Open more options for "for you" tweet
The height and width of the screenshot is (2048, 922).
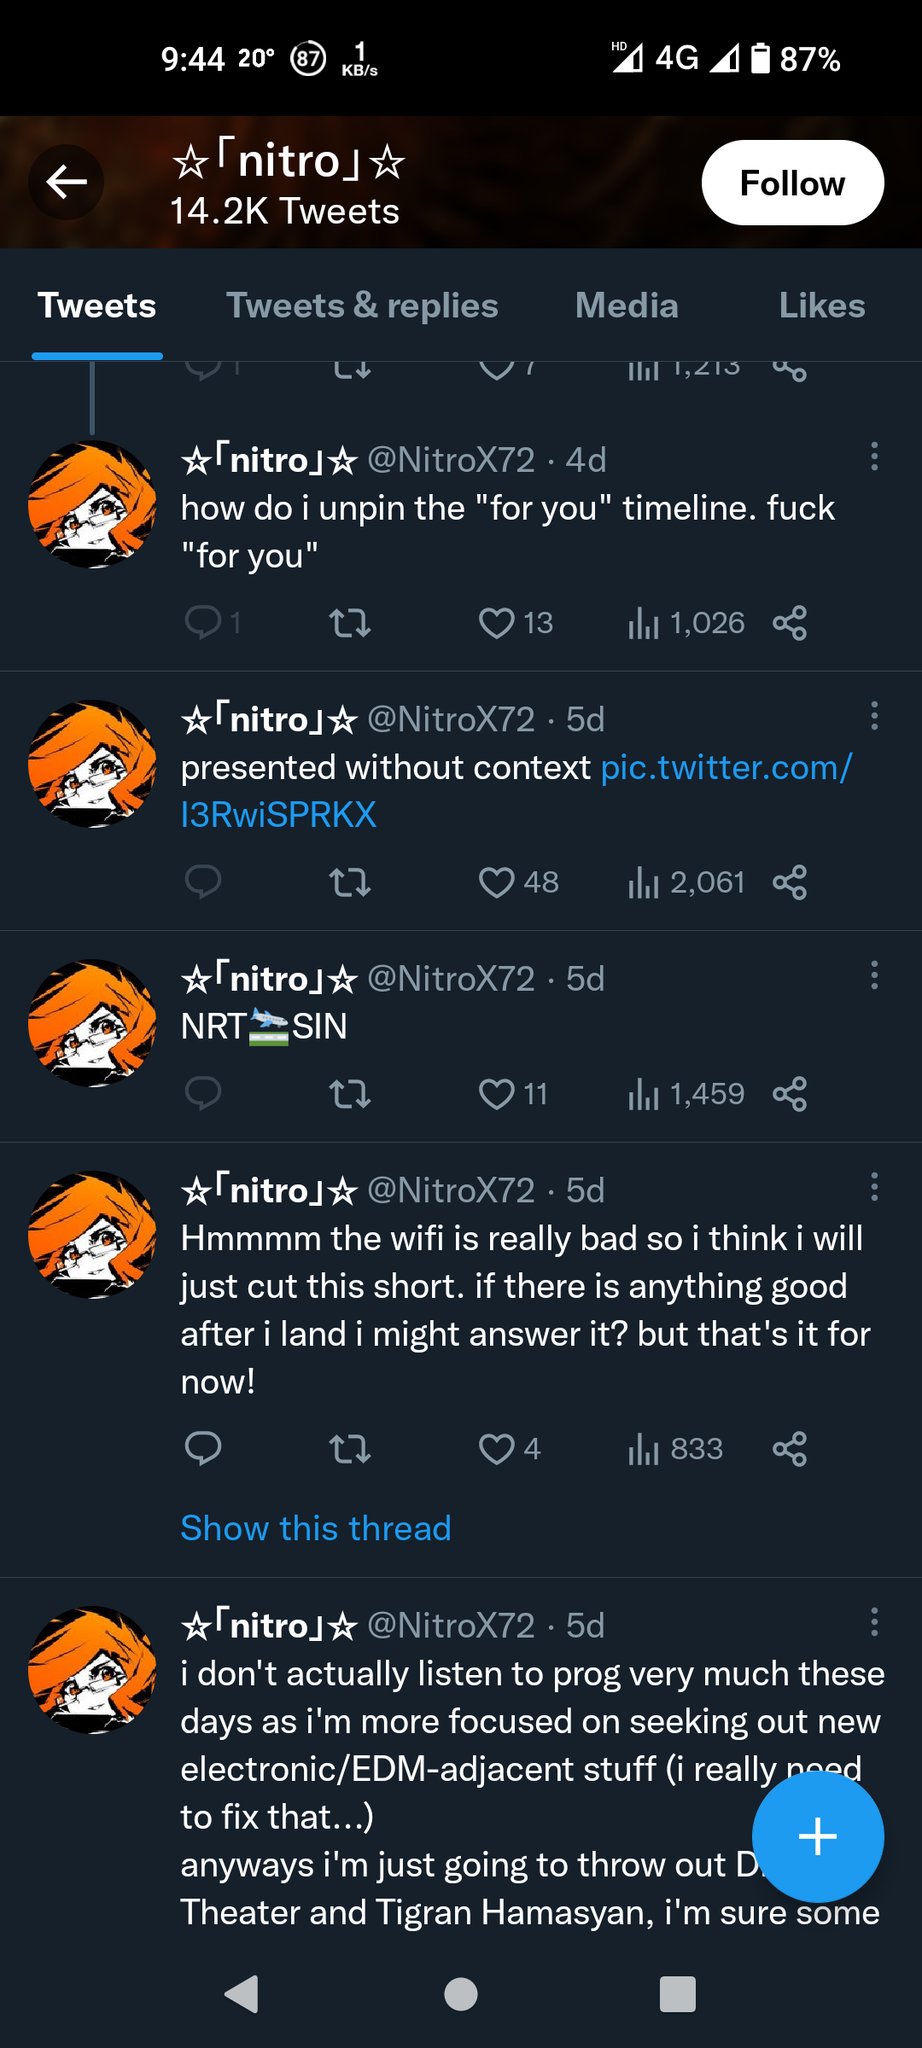pos(874,457)
